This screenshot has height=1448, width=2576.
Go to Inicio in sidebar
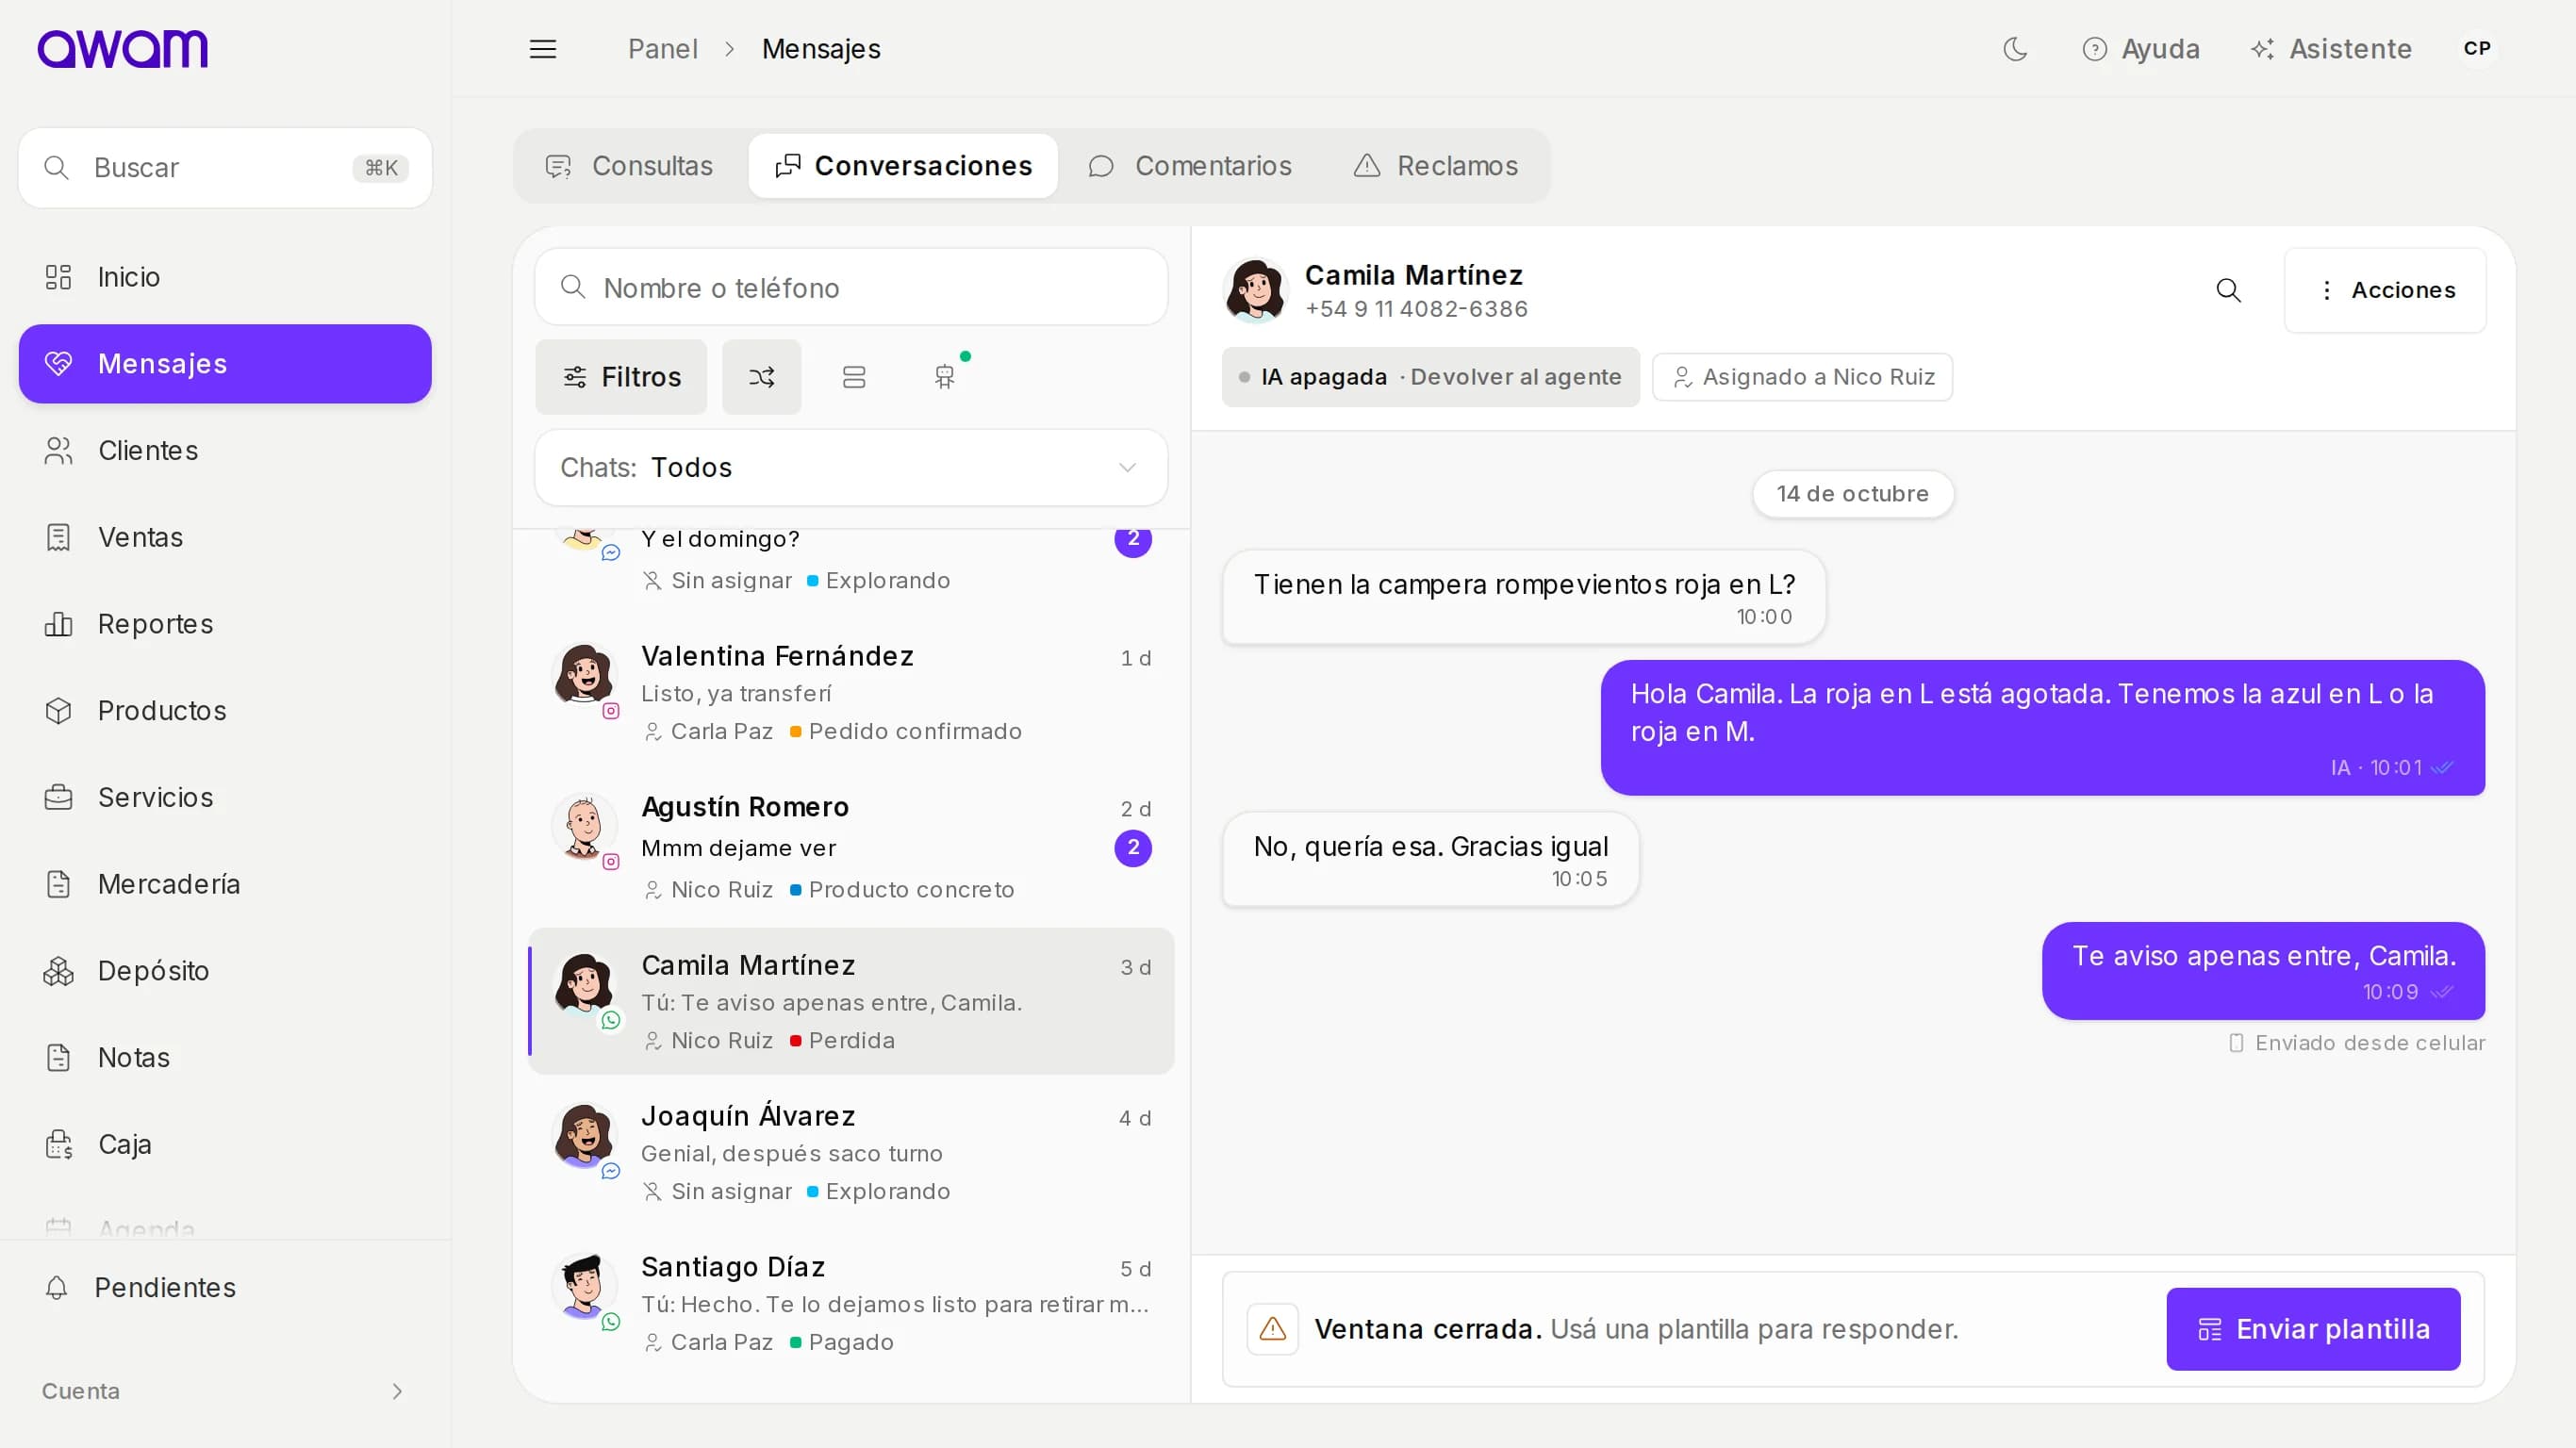tap(225, 277)
